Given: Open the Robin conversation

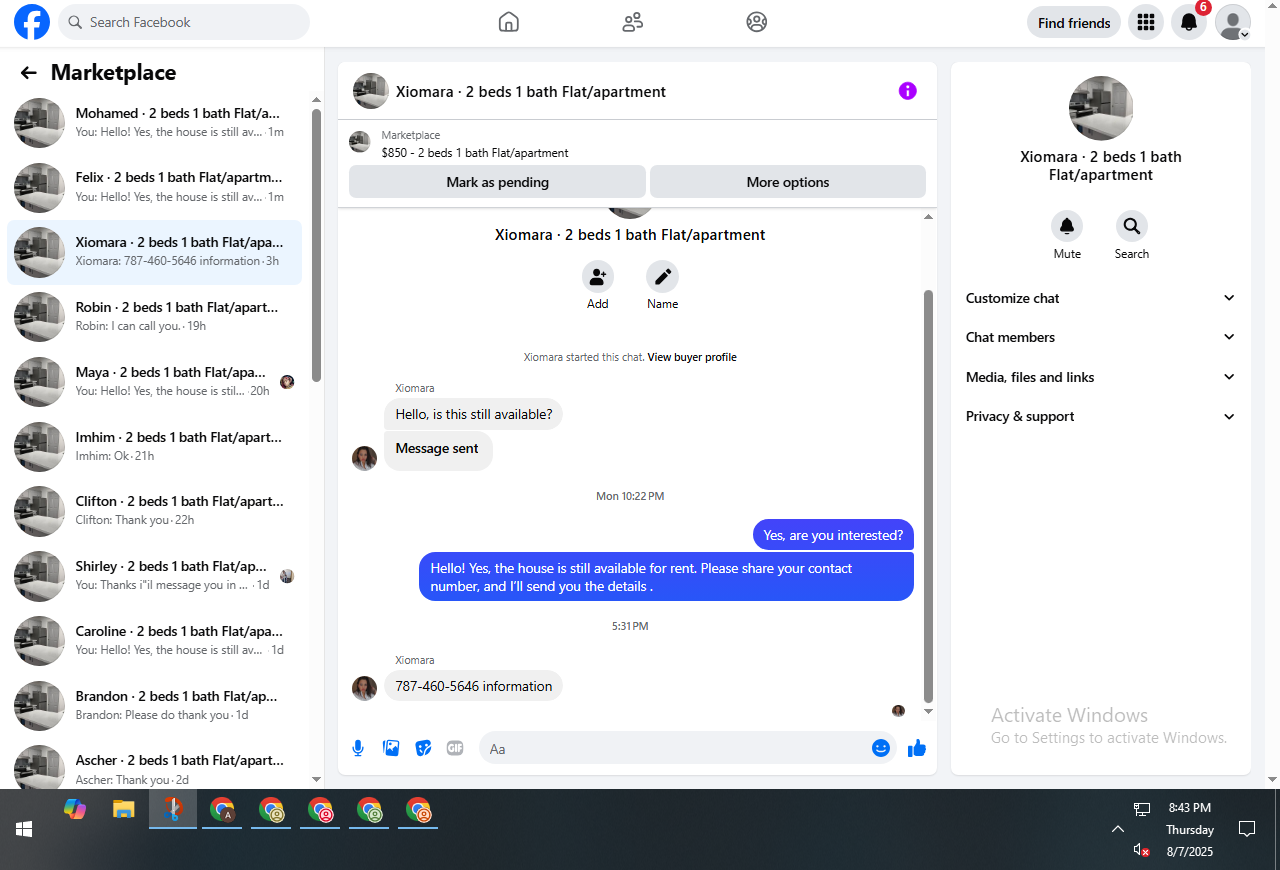Looking at the screenshot, I should 155,316.
